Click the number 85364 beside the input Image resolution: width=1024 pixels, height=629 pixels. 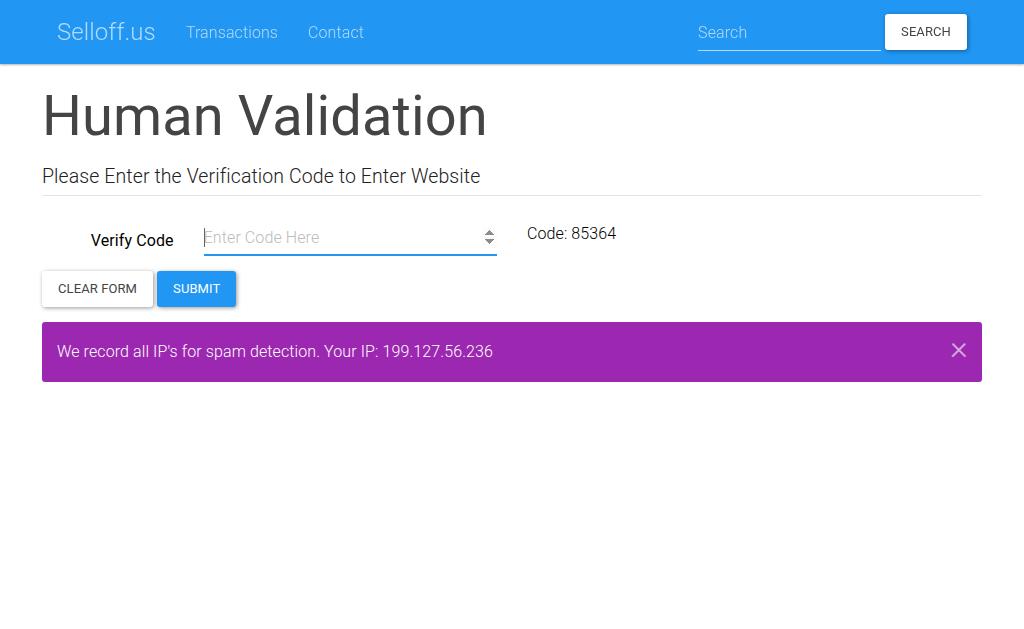(x=594, y=233)
